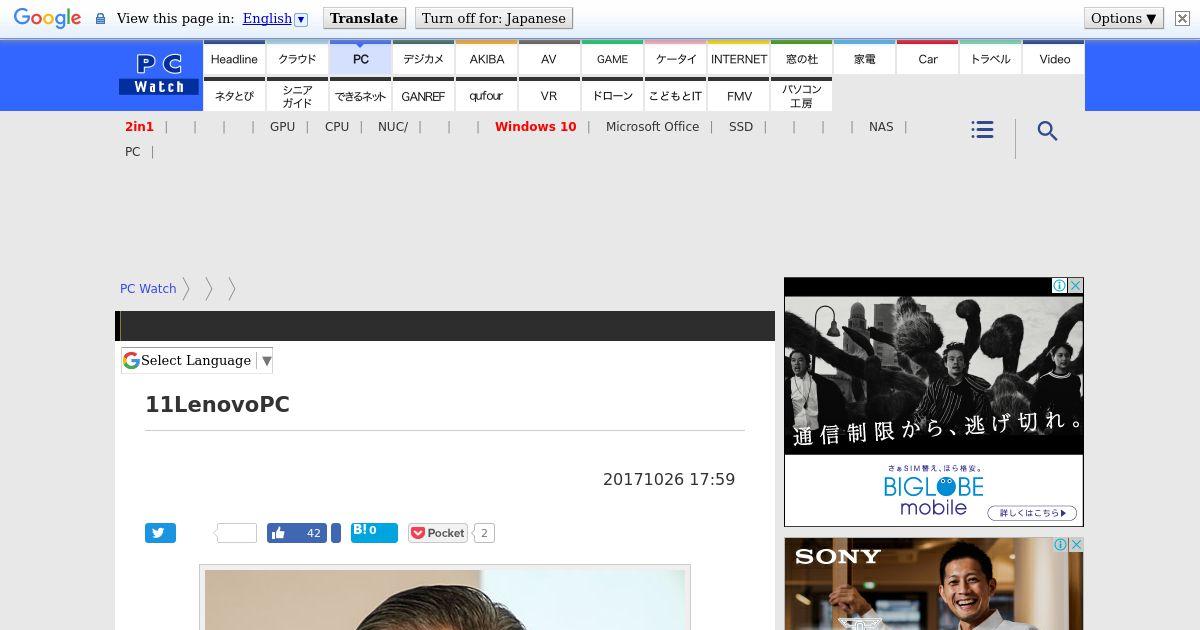Click the NUC/ topic link

(x=393, y=127)
